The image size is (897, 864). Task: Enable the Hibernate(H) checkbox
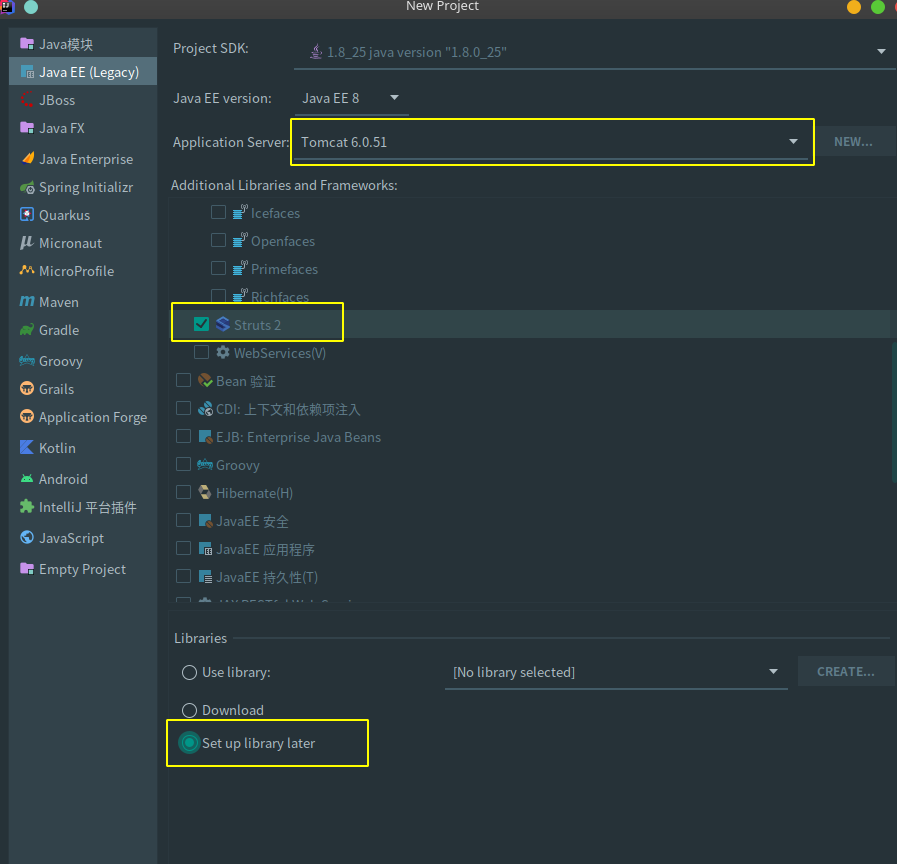coord(183,493)
